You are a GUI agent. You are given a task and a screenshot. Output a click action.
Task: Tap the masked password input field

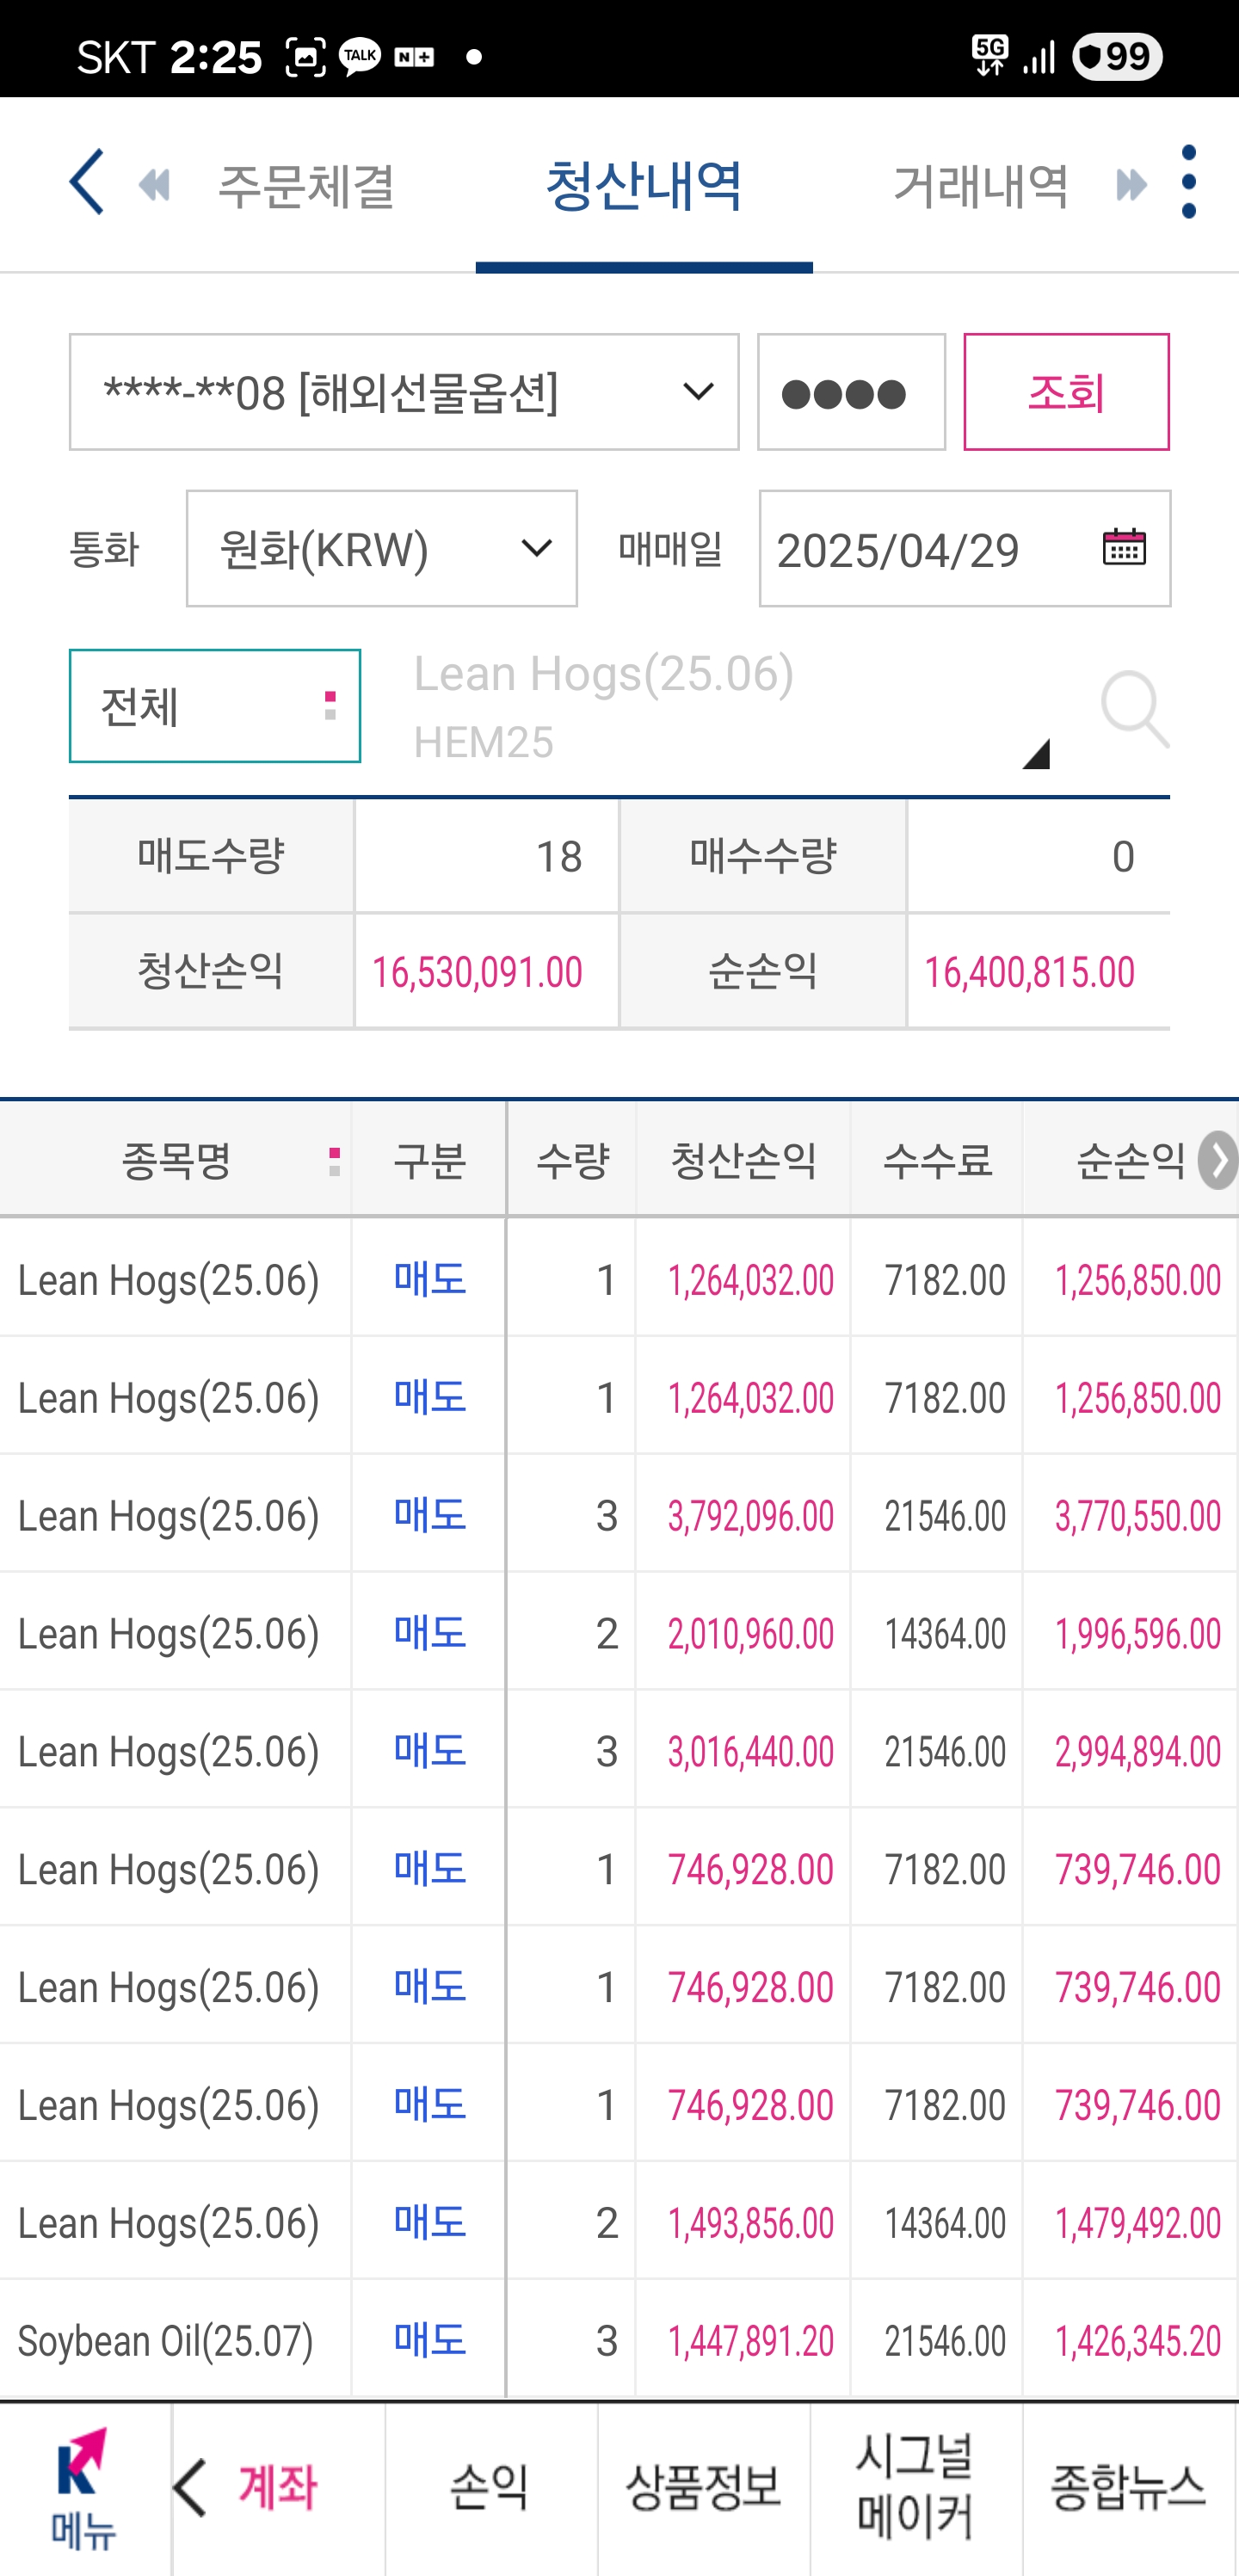(x=851, y=392)
